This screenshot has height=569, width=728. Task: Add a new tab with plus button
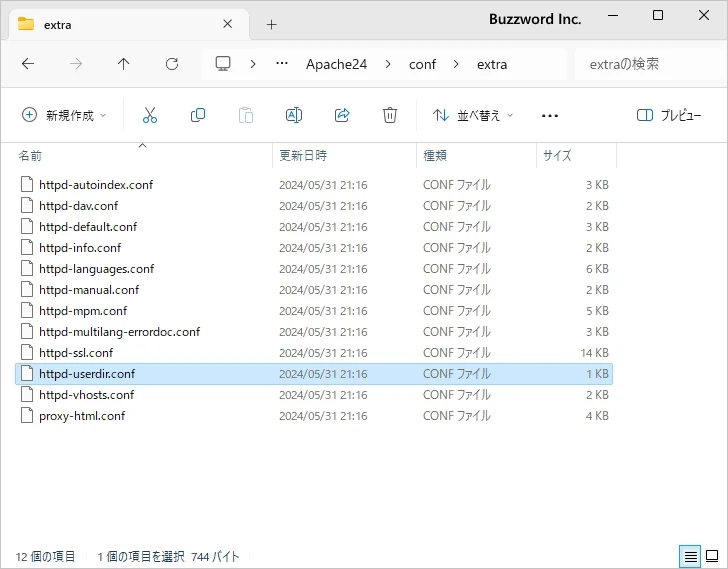271,24
